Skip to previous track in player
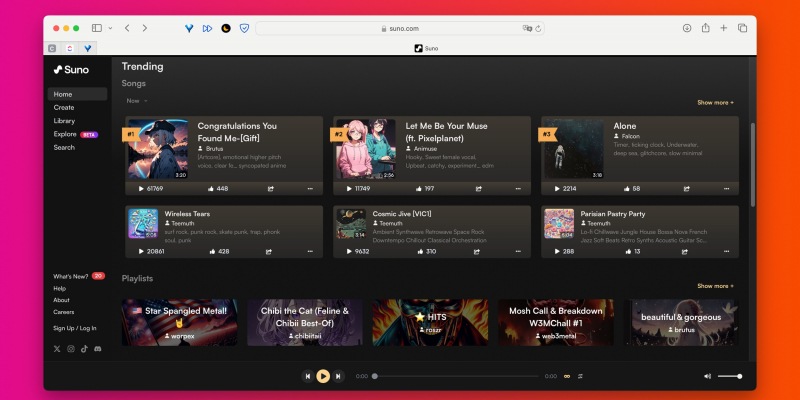 click(x=308, y=377)
